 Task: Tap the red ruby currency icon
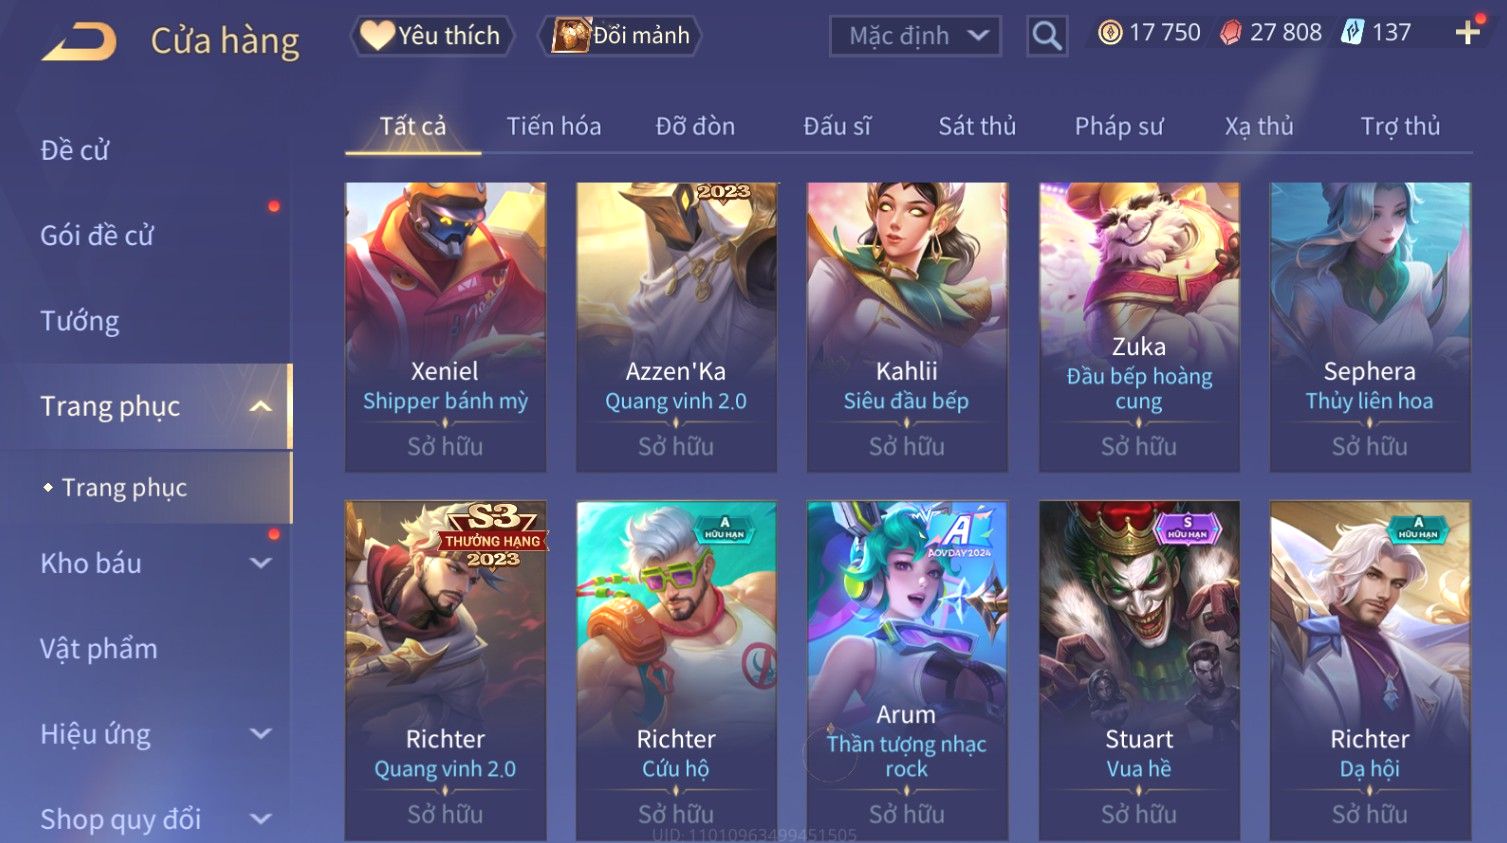pos(1230,33)
